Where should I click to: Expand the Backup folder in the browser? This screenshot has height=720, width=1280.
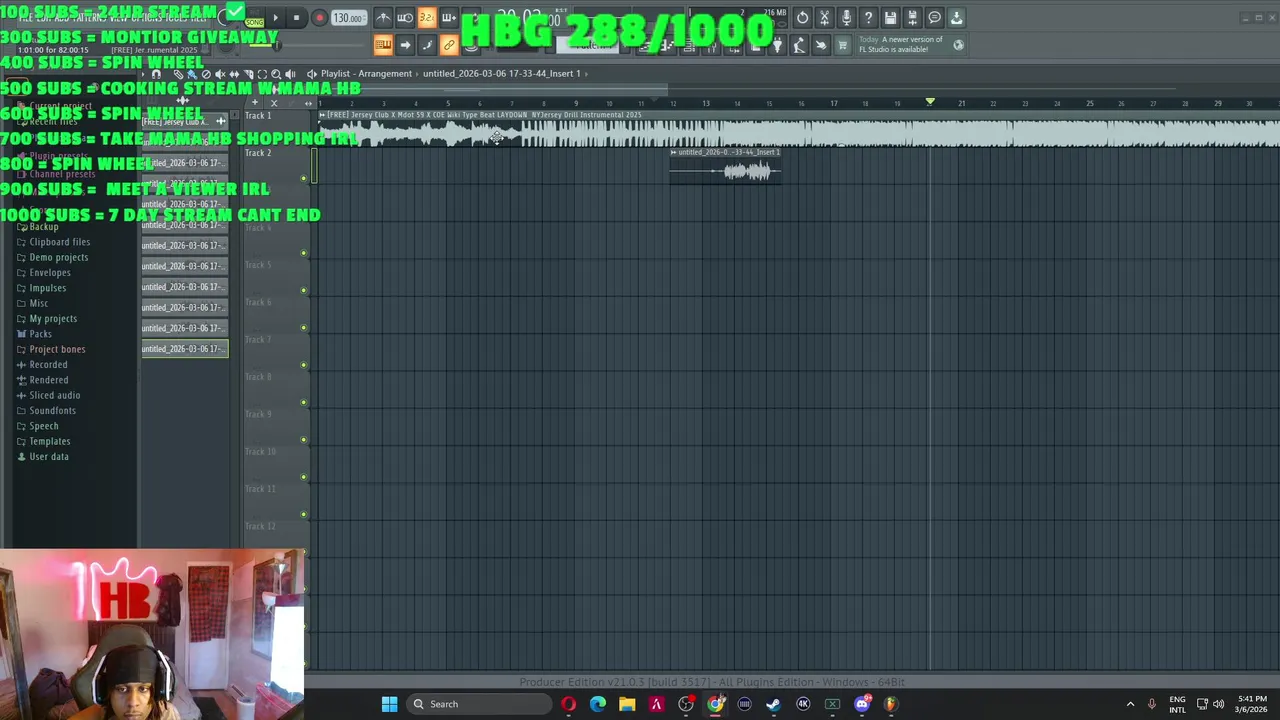point(44,227)
